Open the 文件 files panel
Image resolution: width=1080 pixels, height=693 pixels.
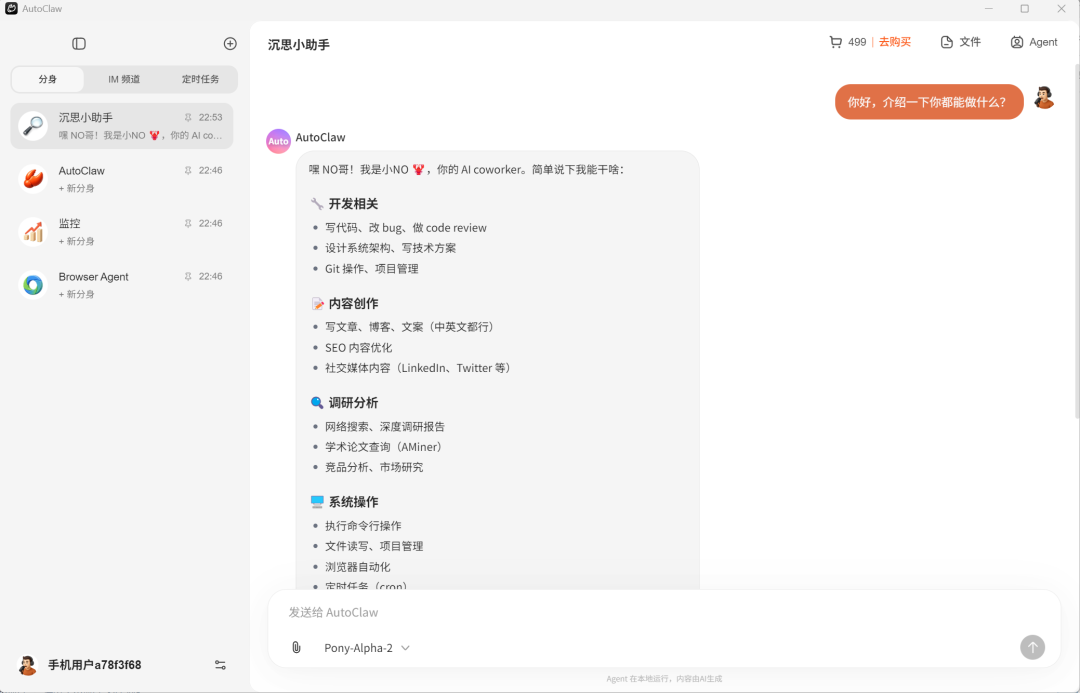click(960, 42)
